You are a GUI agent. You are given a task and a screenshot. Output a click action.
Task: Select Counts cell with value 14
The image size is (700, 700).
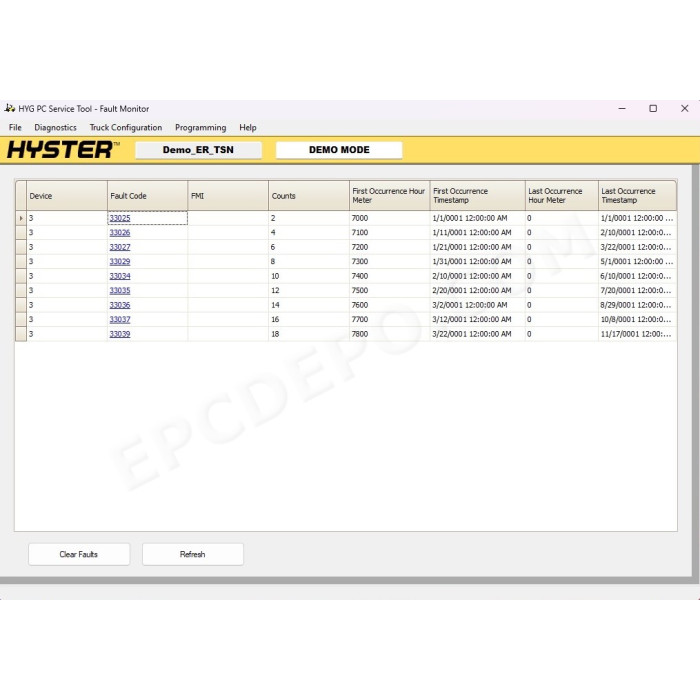(x=309, y=305)
